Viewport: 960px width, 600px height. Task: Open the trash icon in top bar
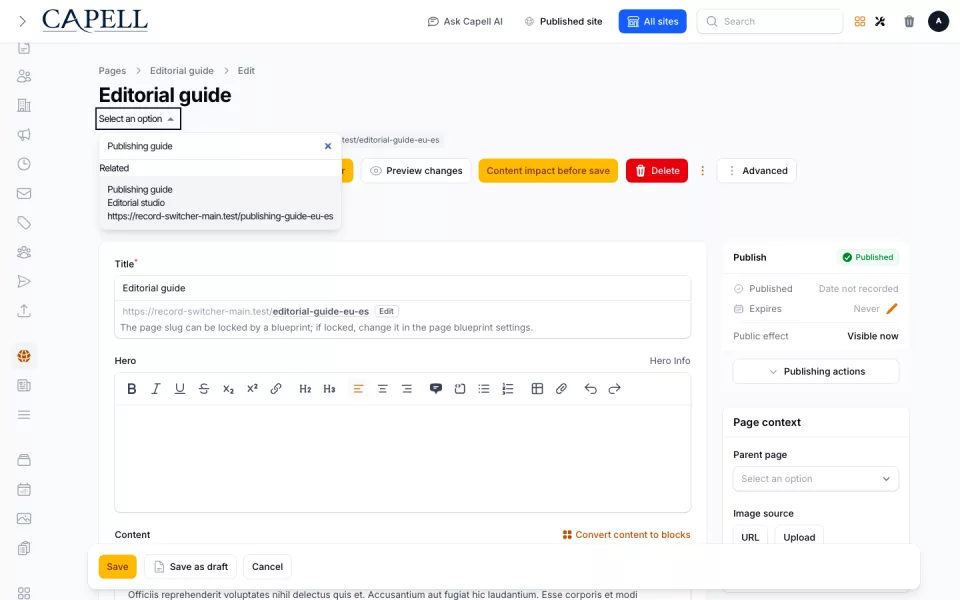(909, 21)
